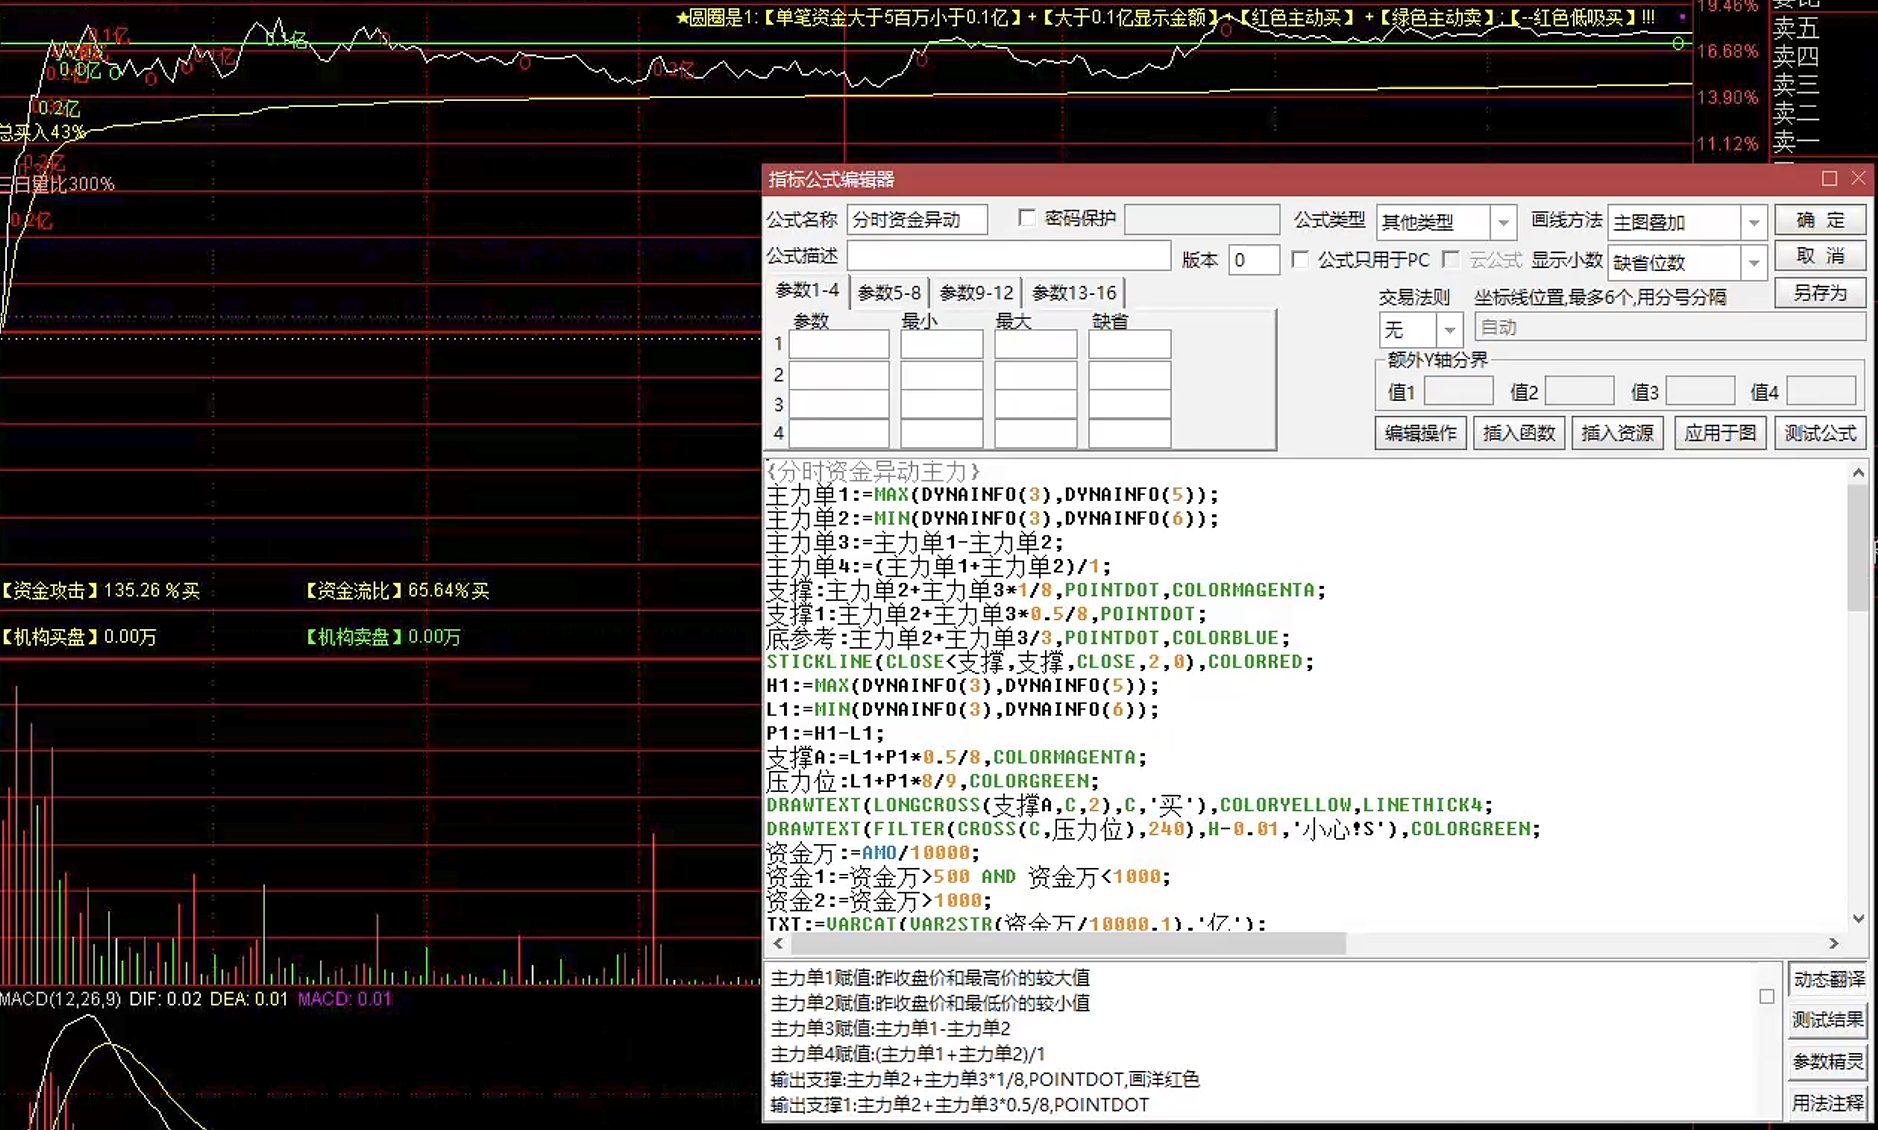Image resolution: width=1878 pixels, height=1130 pixels.
Task: Click 卖五 order book row
Action: 1796,28
